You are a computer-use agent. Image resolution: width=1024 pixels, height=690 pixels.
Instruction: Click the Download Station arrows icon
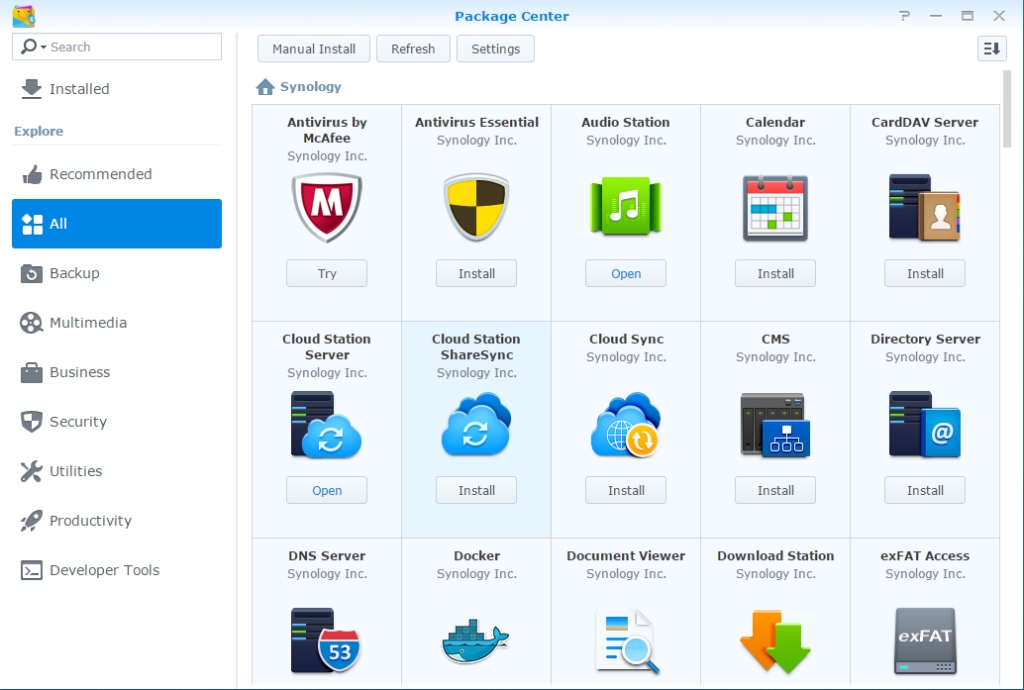[x=775, y=641]
